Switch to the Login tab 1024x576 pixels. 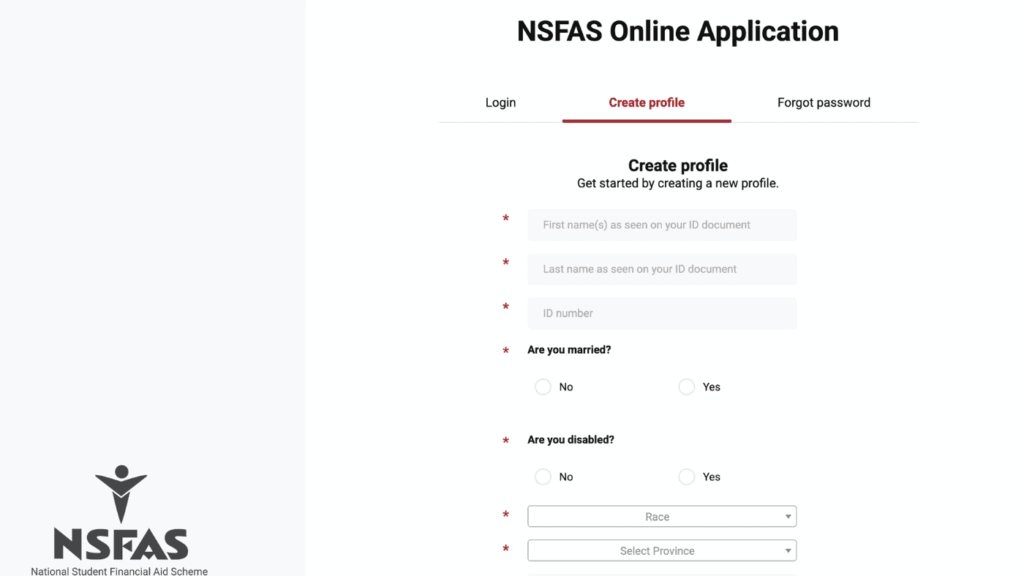coord(500,102)
